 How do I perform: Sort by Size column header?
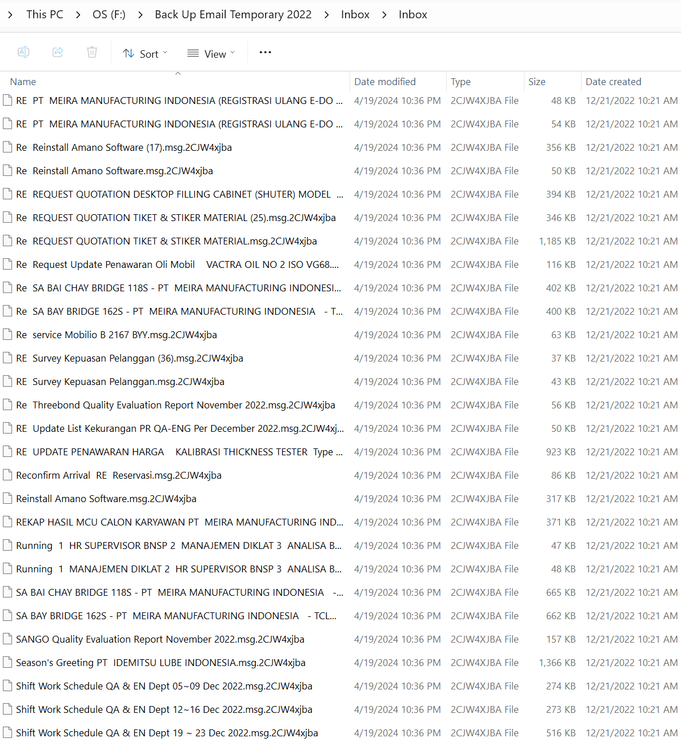pos(537,82)
